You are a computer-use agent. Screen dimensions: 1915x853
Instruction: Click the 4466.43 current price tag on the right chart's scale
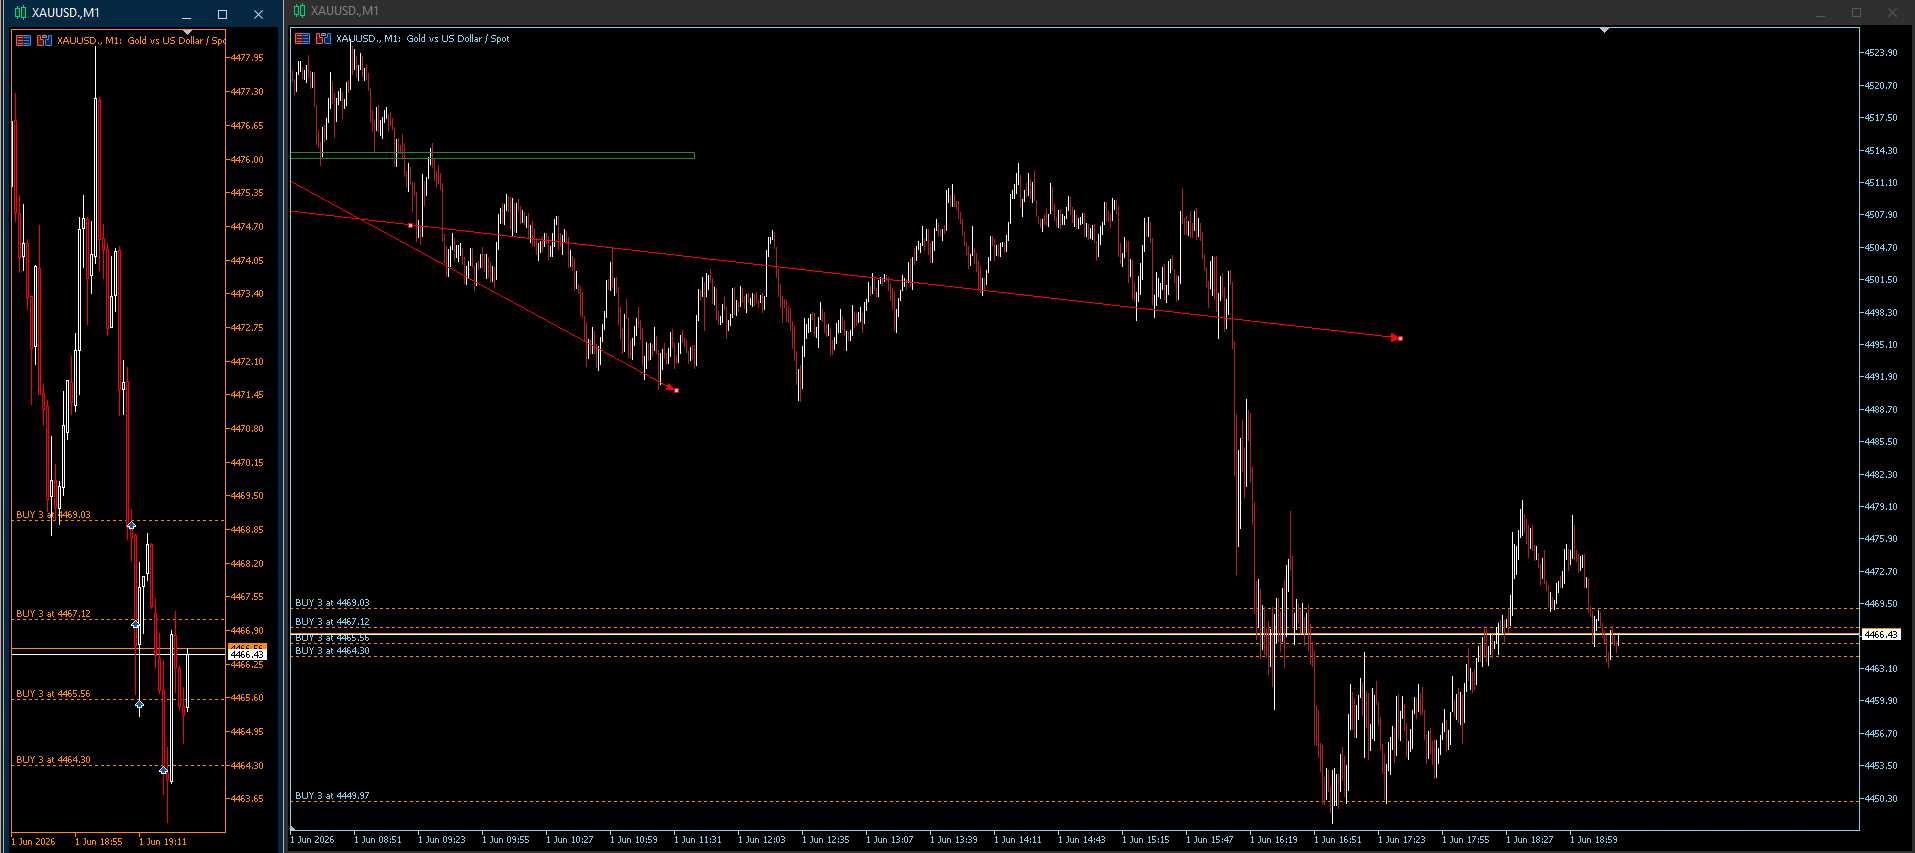pos(1881,635)
